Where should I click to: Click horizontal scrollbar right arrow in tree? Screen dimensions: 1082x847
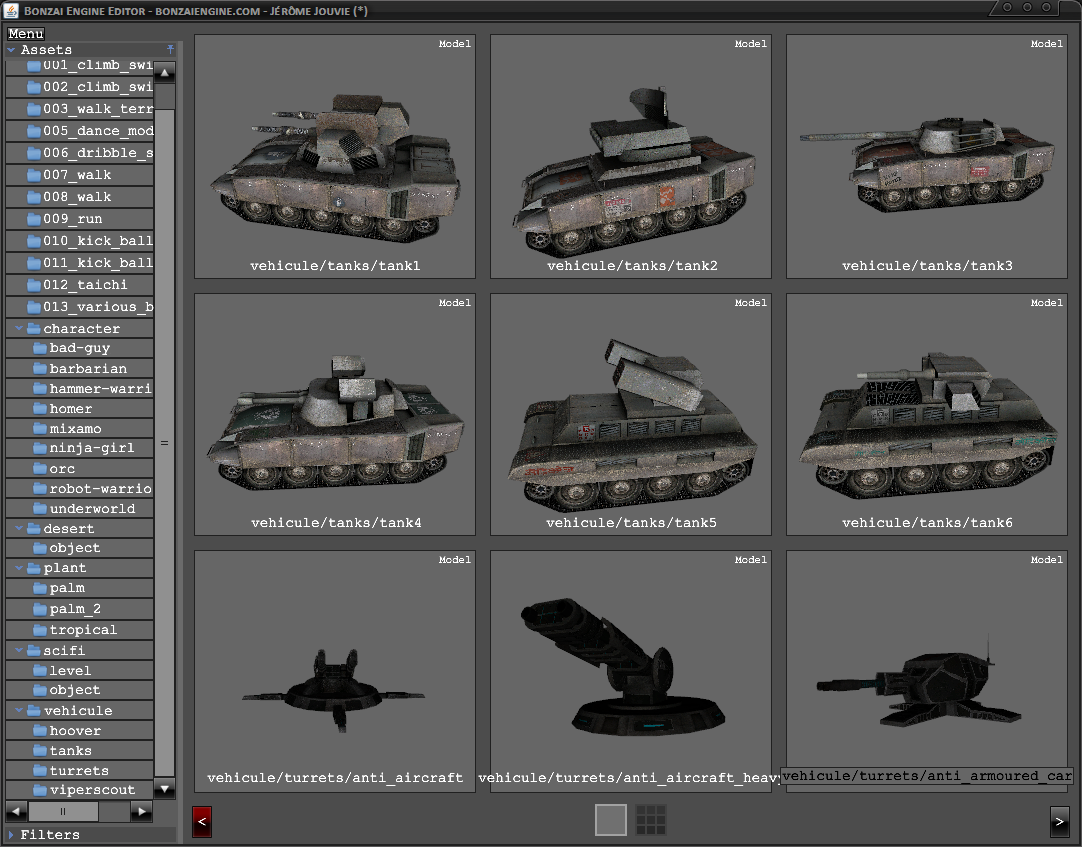141,811
